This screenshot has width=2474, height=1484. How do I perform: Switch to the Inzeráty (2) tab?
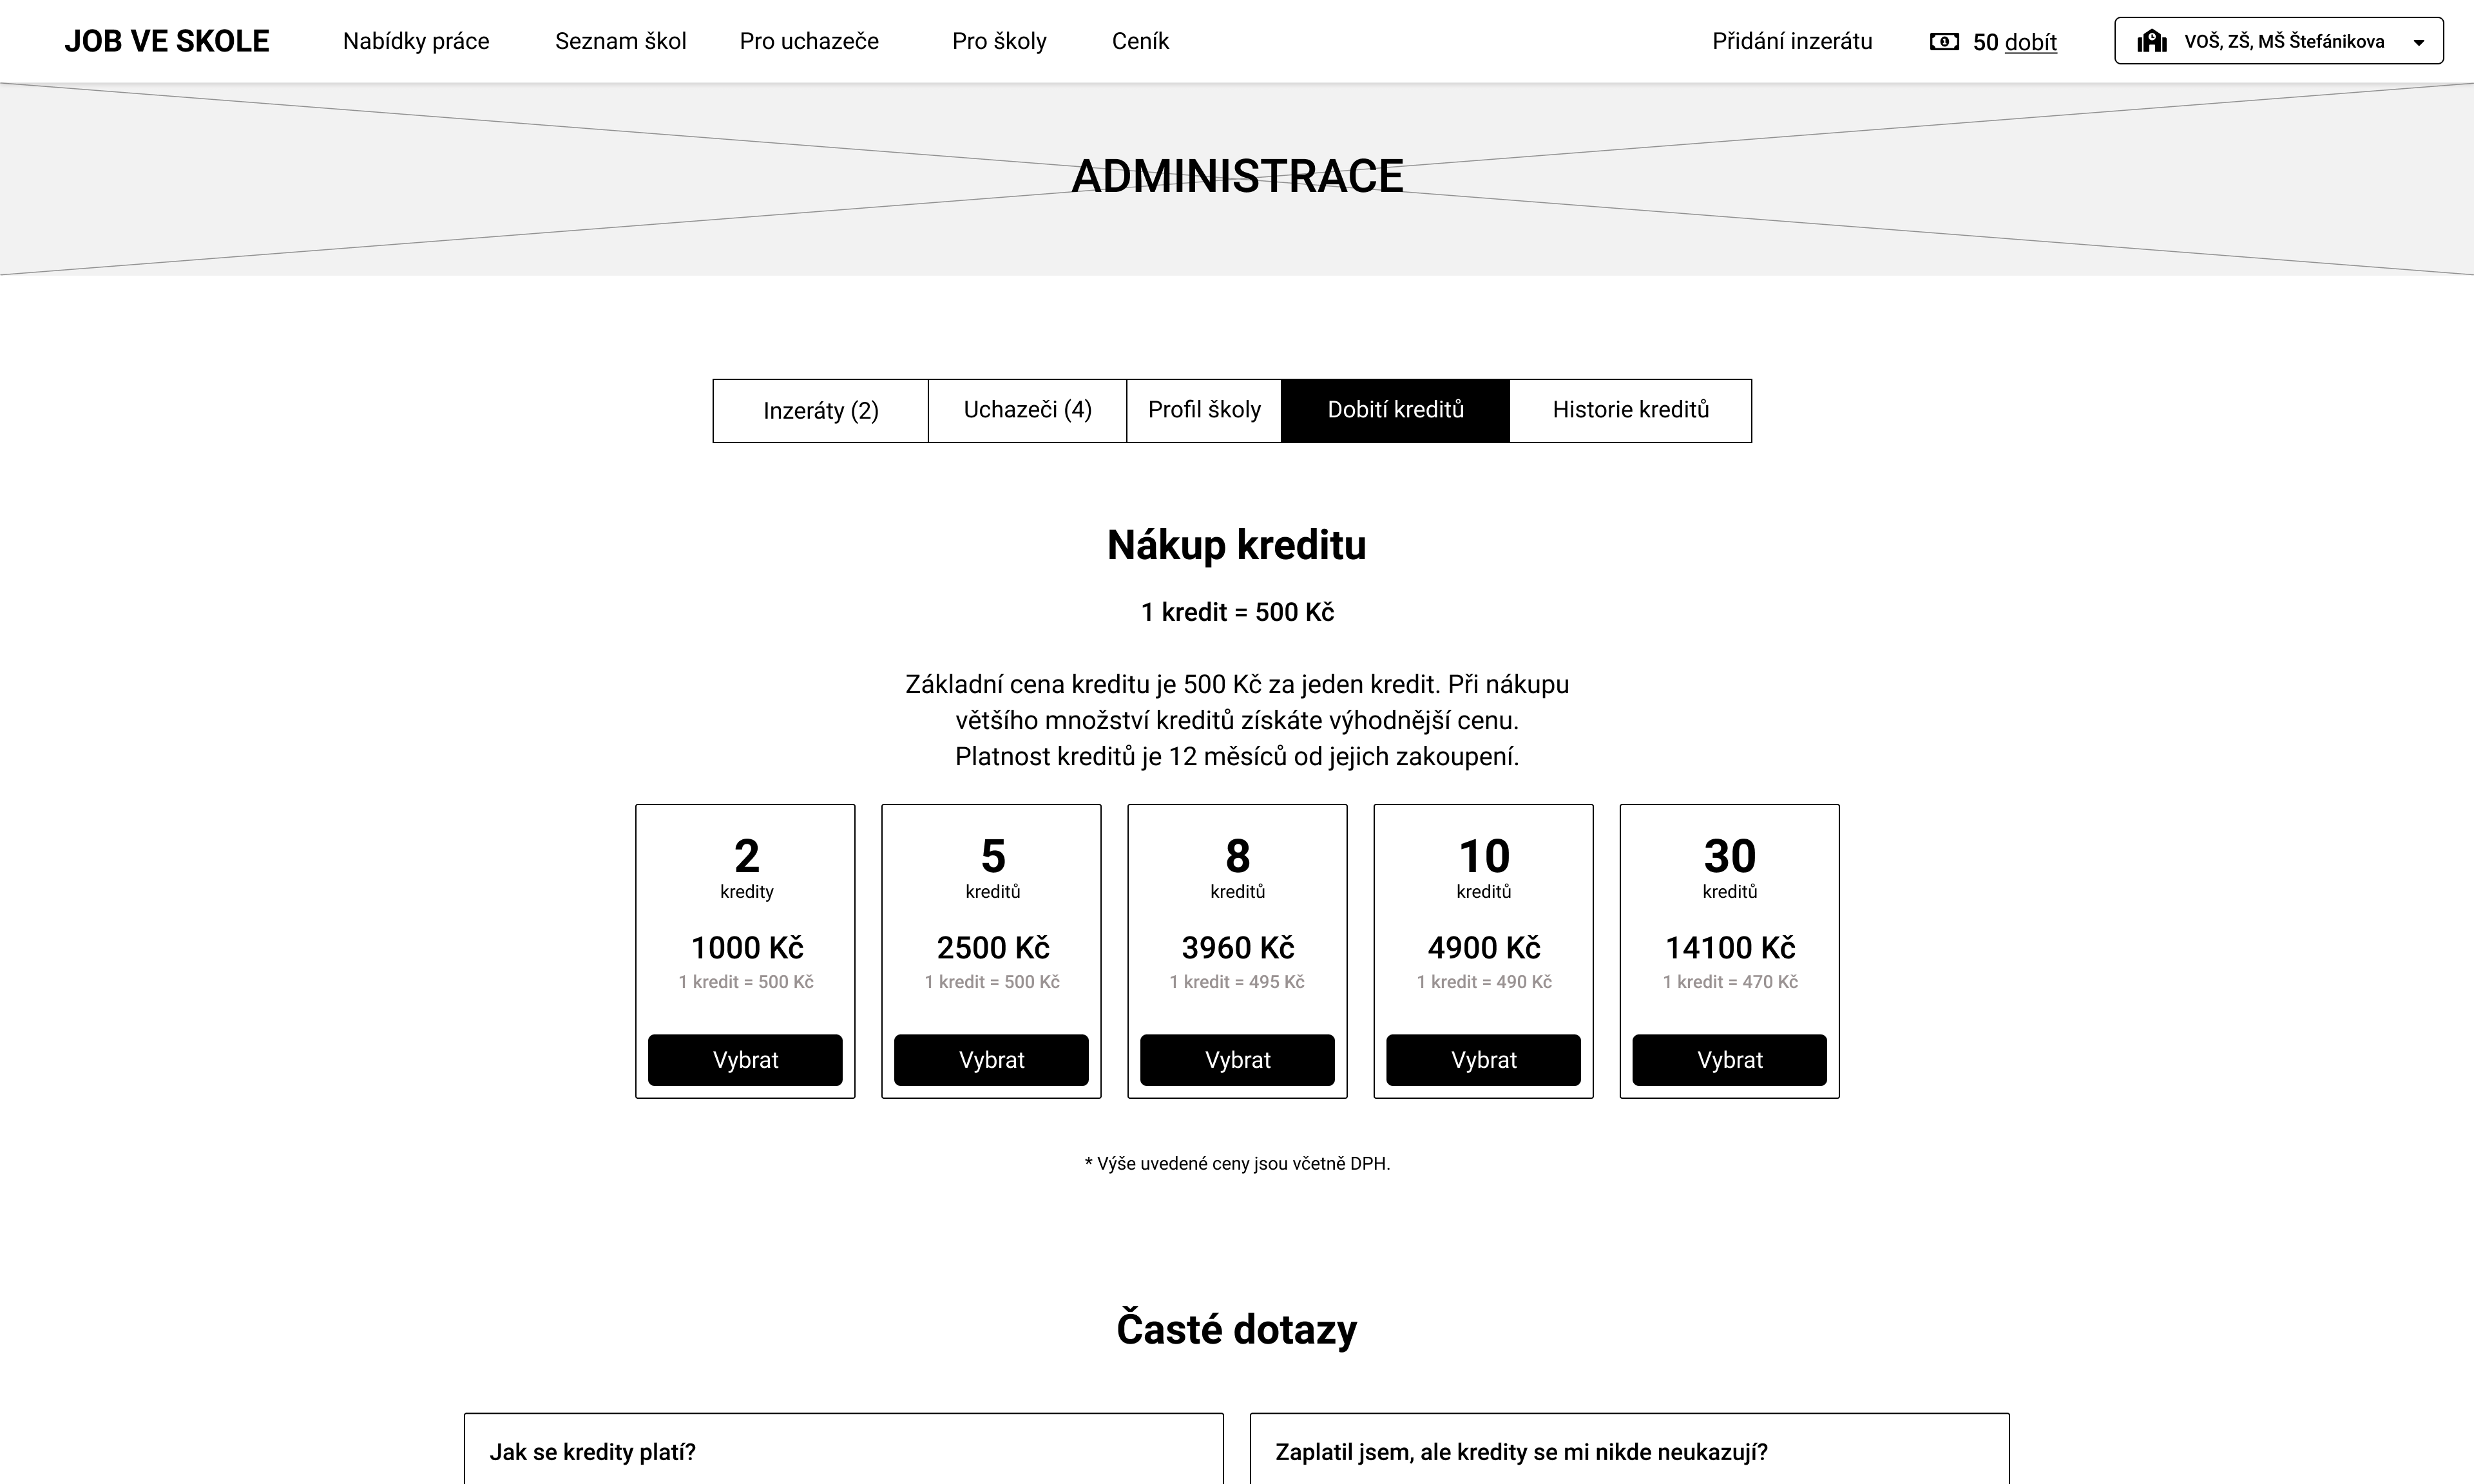(x=821, y=411)
